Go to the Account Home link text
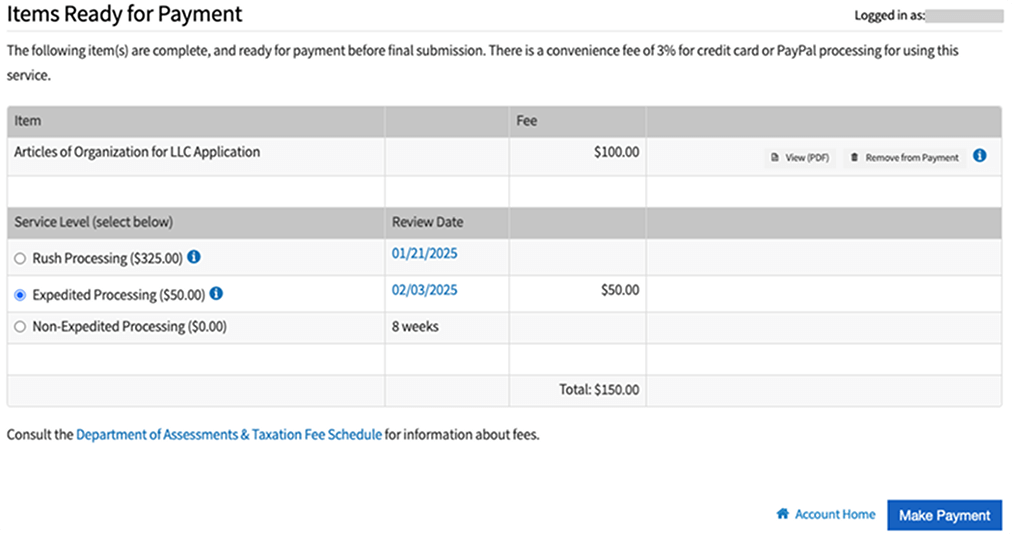 (x=835, y=514)
